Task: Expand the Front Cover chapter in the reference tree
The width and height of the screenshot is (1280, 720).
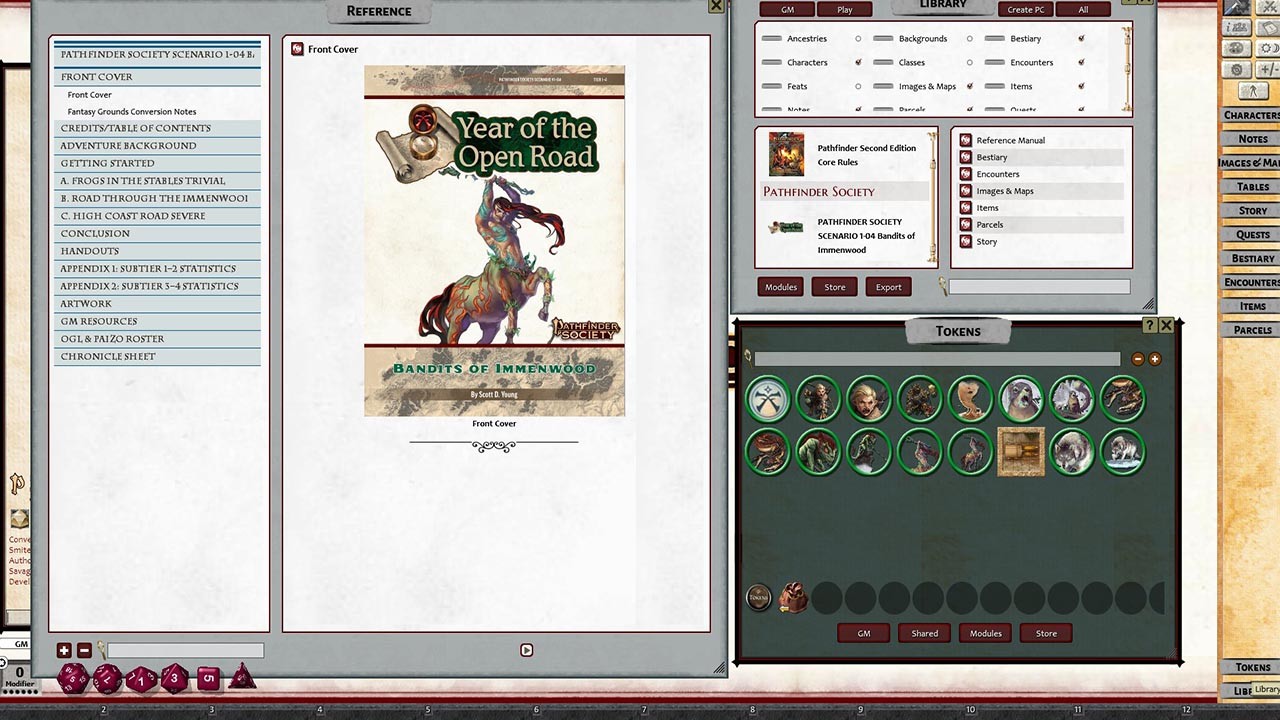Action: [x=96, y=76]
